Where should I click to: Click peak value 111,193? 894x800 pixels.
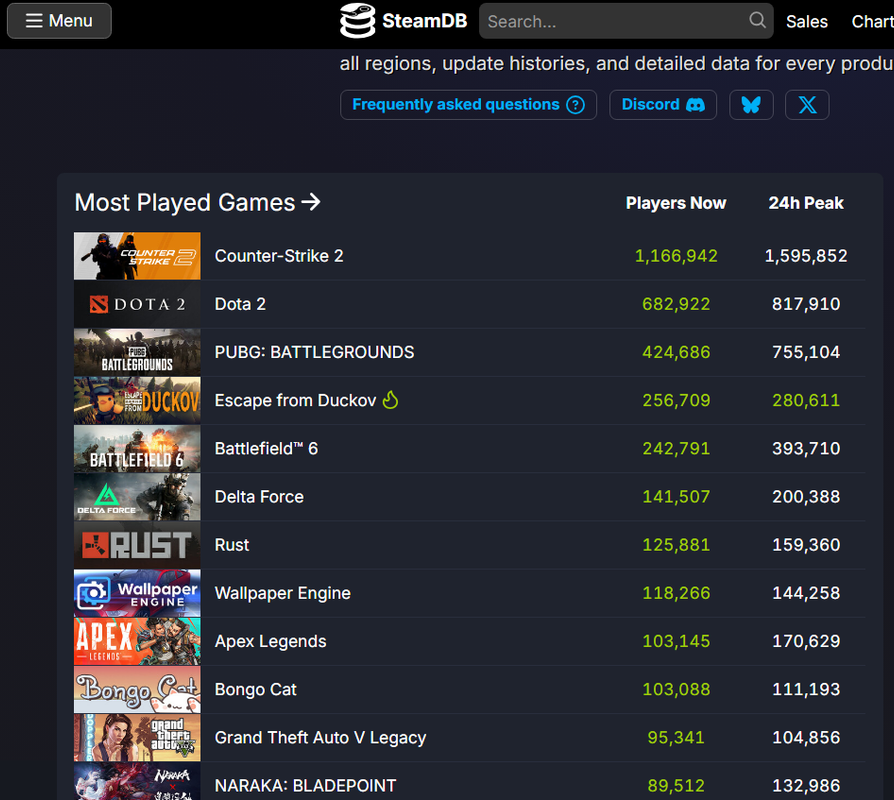pyautogui.click(x=806, y=690)
